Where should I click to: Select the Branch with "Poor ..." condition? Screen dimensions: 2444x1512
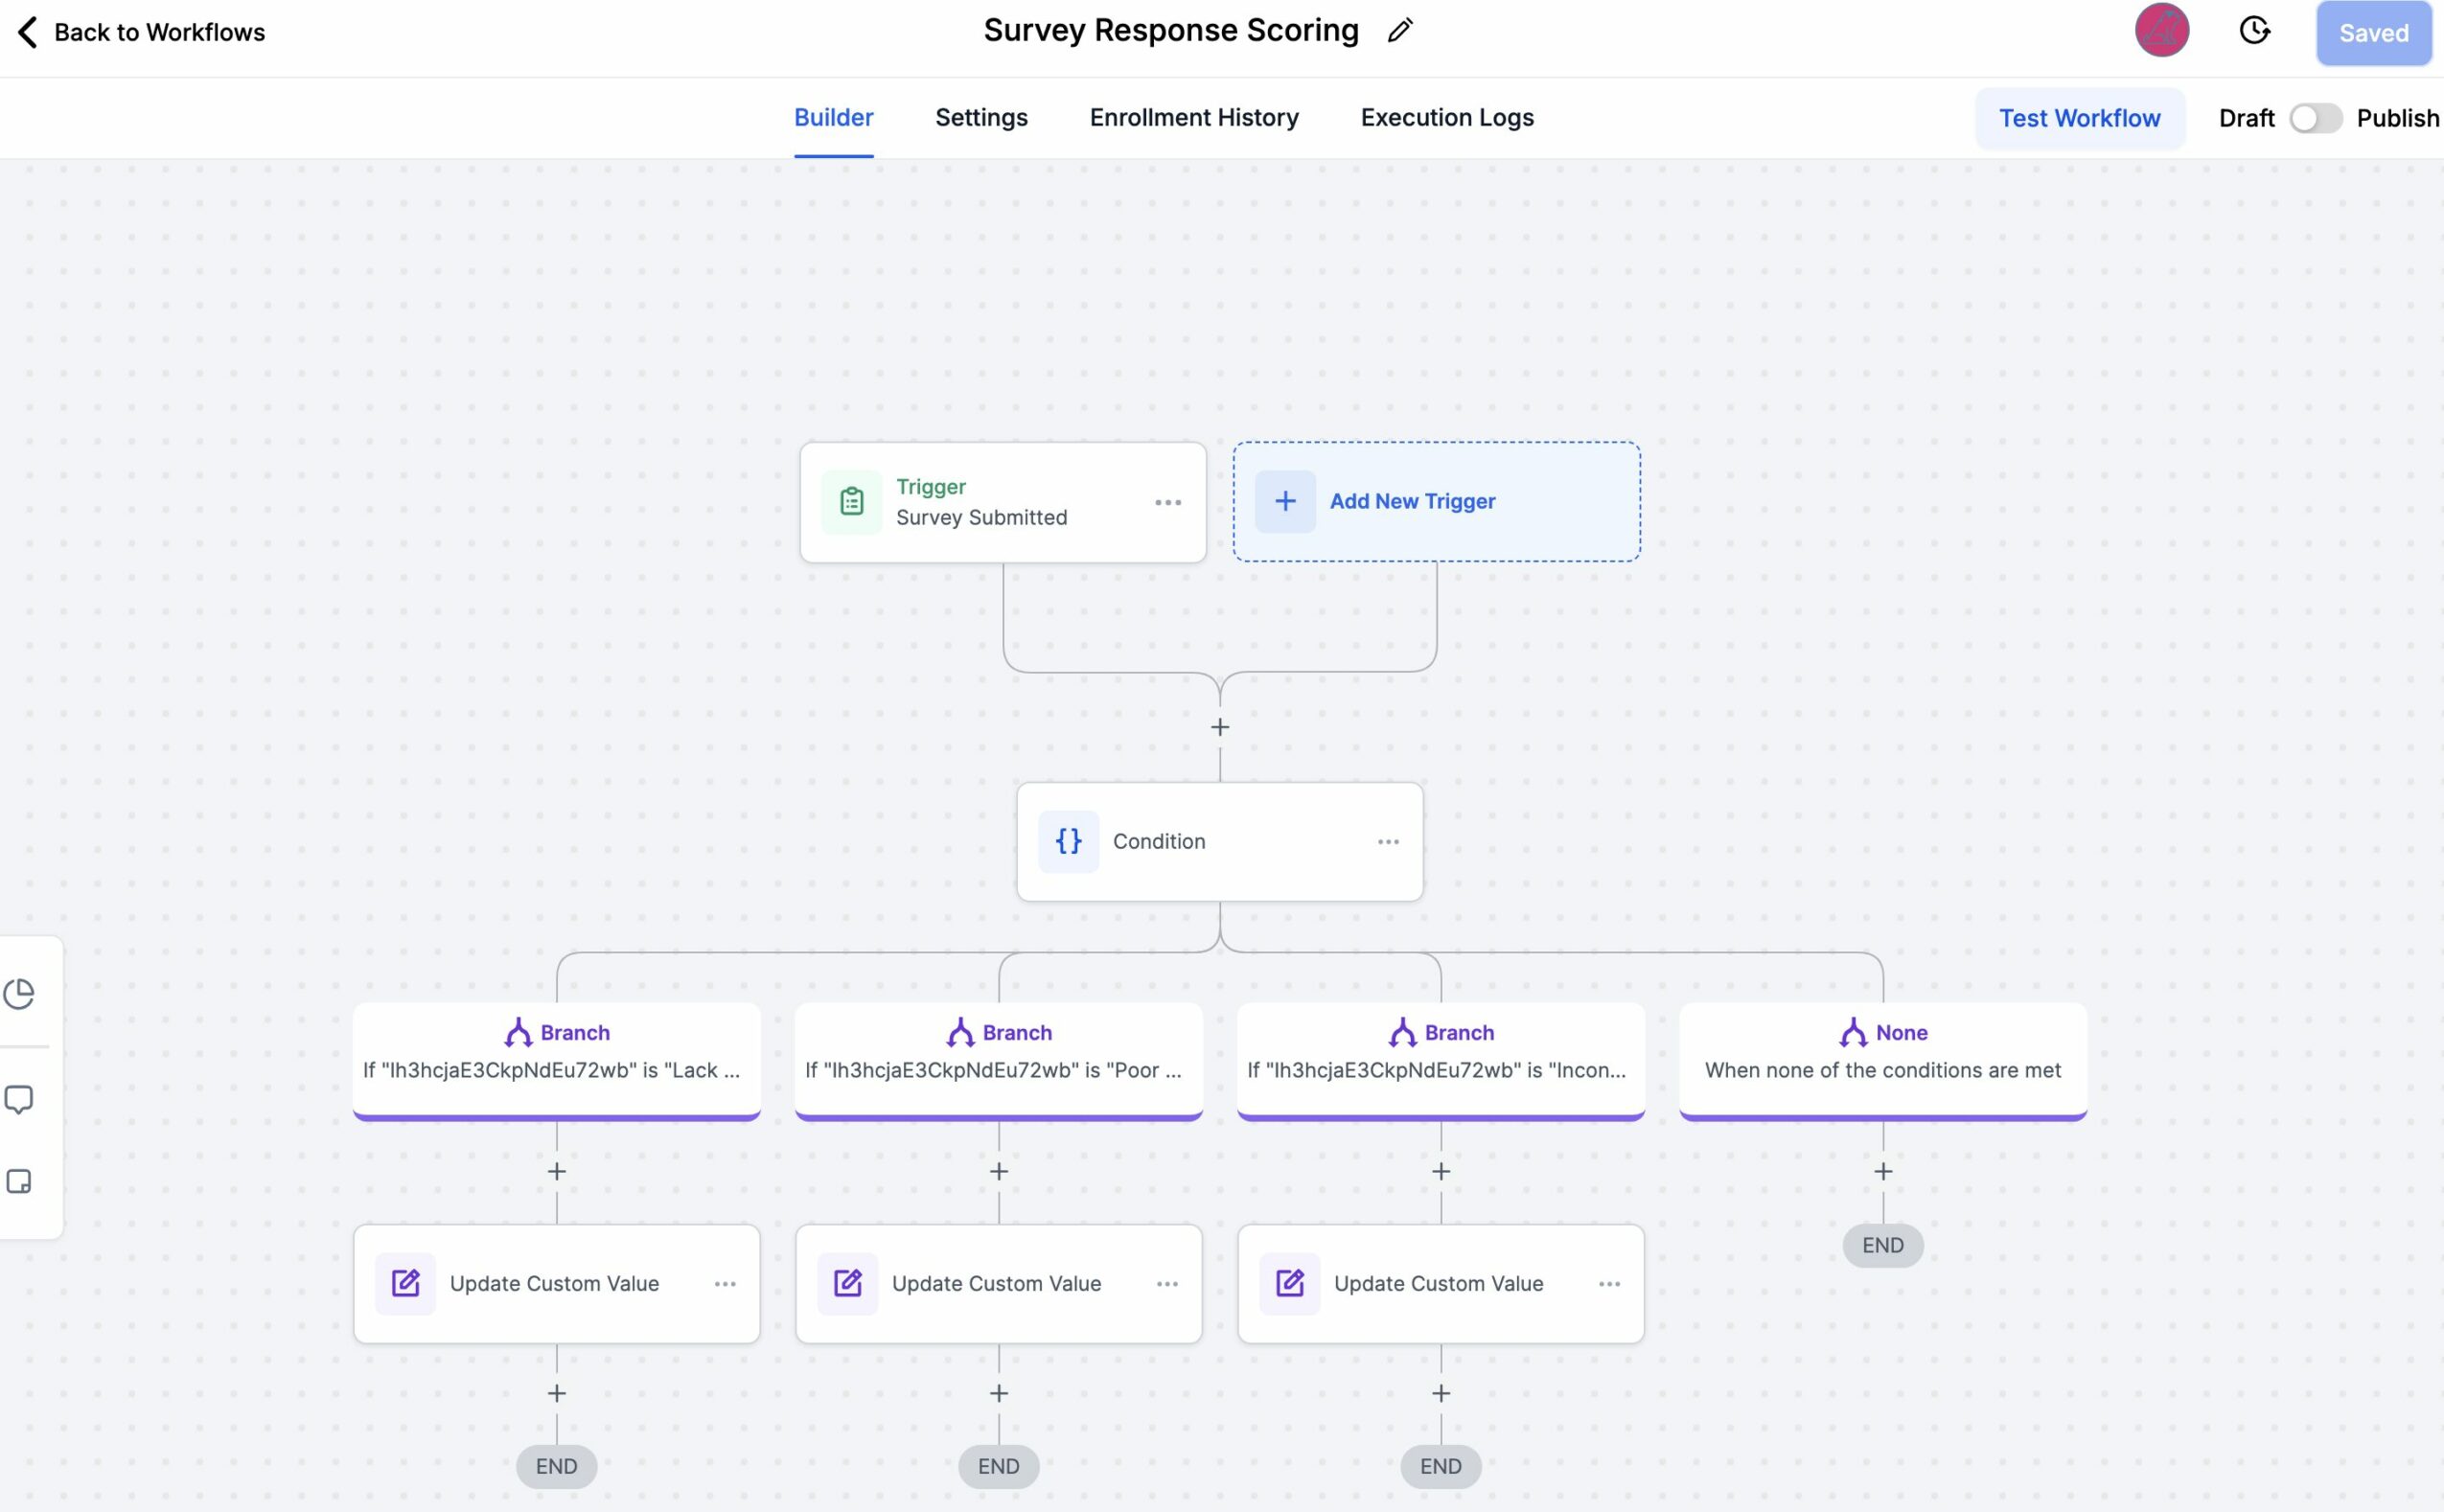[x=998, y=1058]
